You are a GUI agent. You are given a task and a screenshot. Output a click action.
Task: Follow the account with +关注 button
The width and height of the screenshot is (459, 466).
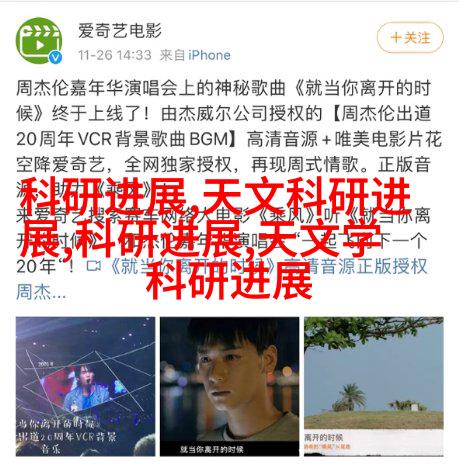[410, 38]
